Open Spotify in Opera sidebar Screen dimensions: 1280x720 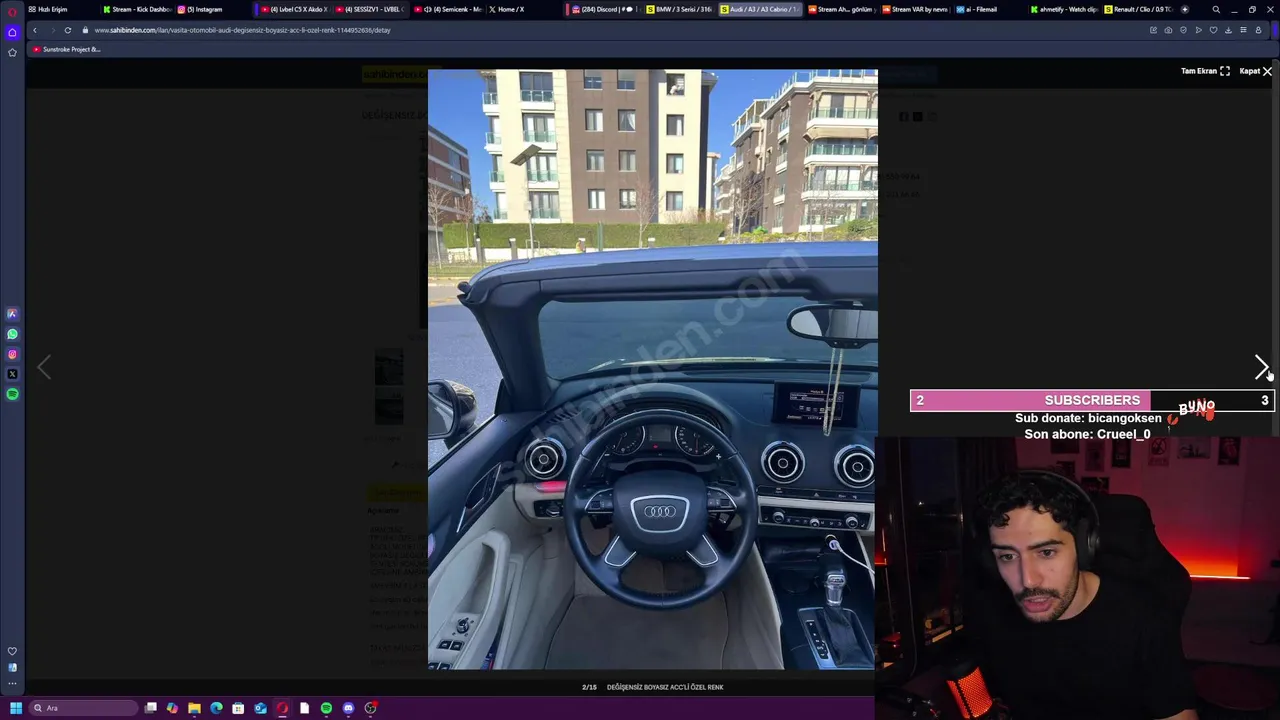pos(12,394)
